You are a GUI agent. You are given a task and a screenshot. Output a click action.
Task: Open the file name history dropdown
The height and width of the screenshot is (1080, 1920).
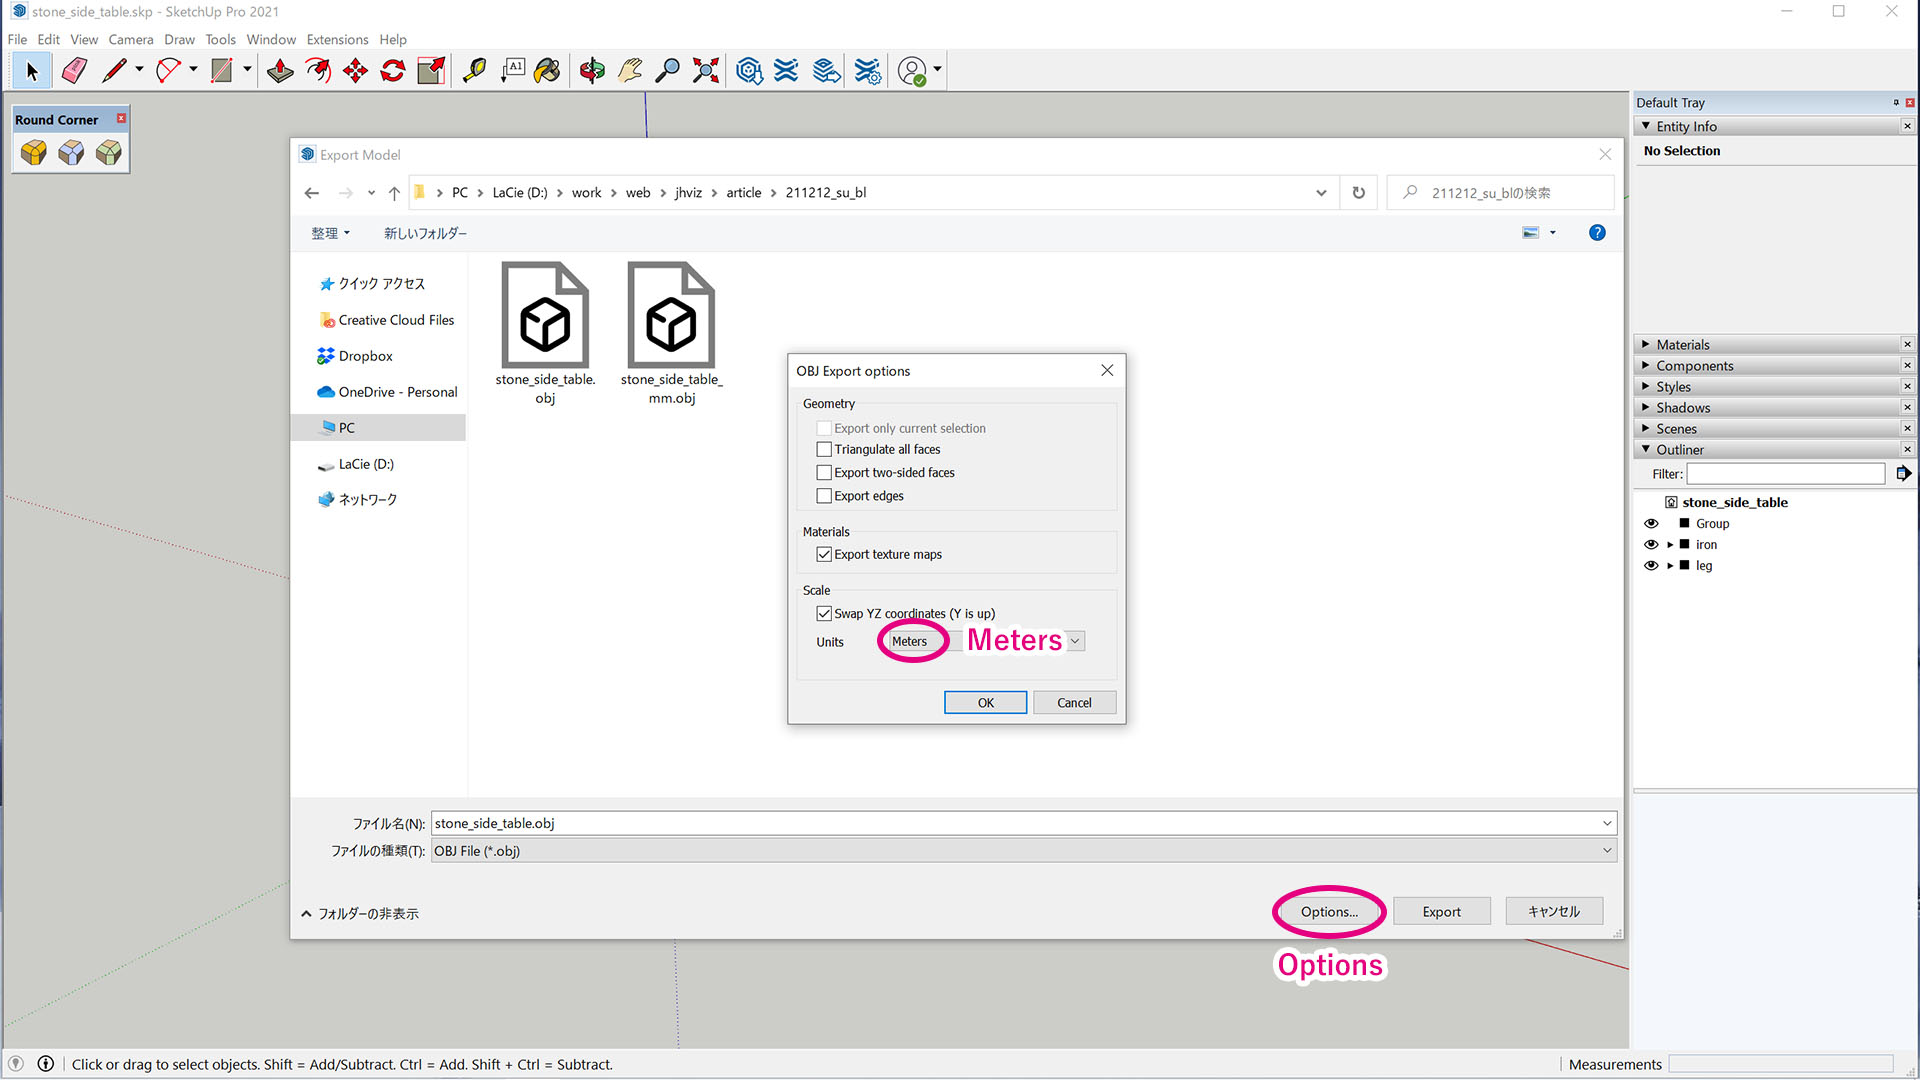click(x=1607, y=824)
